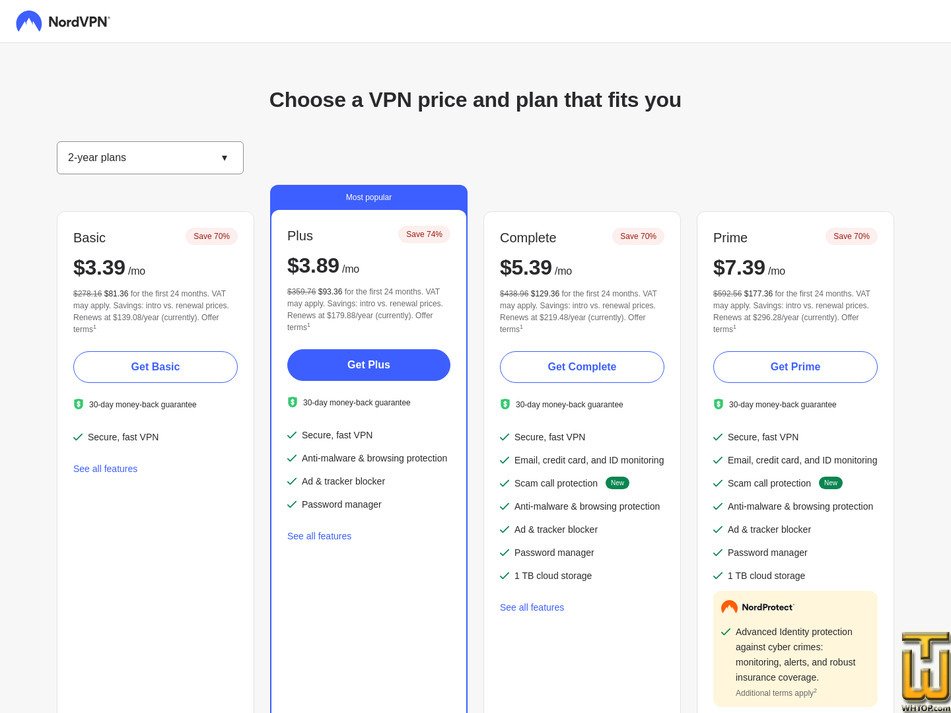The height and width of the screenshot is (713, 951).
Task: Click the checkmark next to Scam call protection in Complete
Action: pyautogui.click(x=504, y=482)
